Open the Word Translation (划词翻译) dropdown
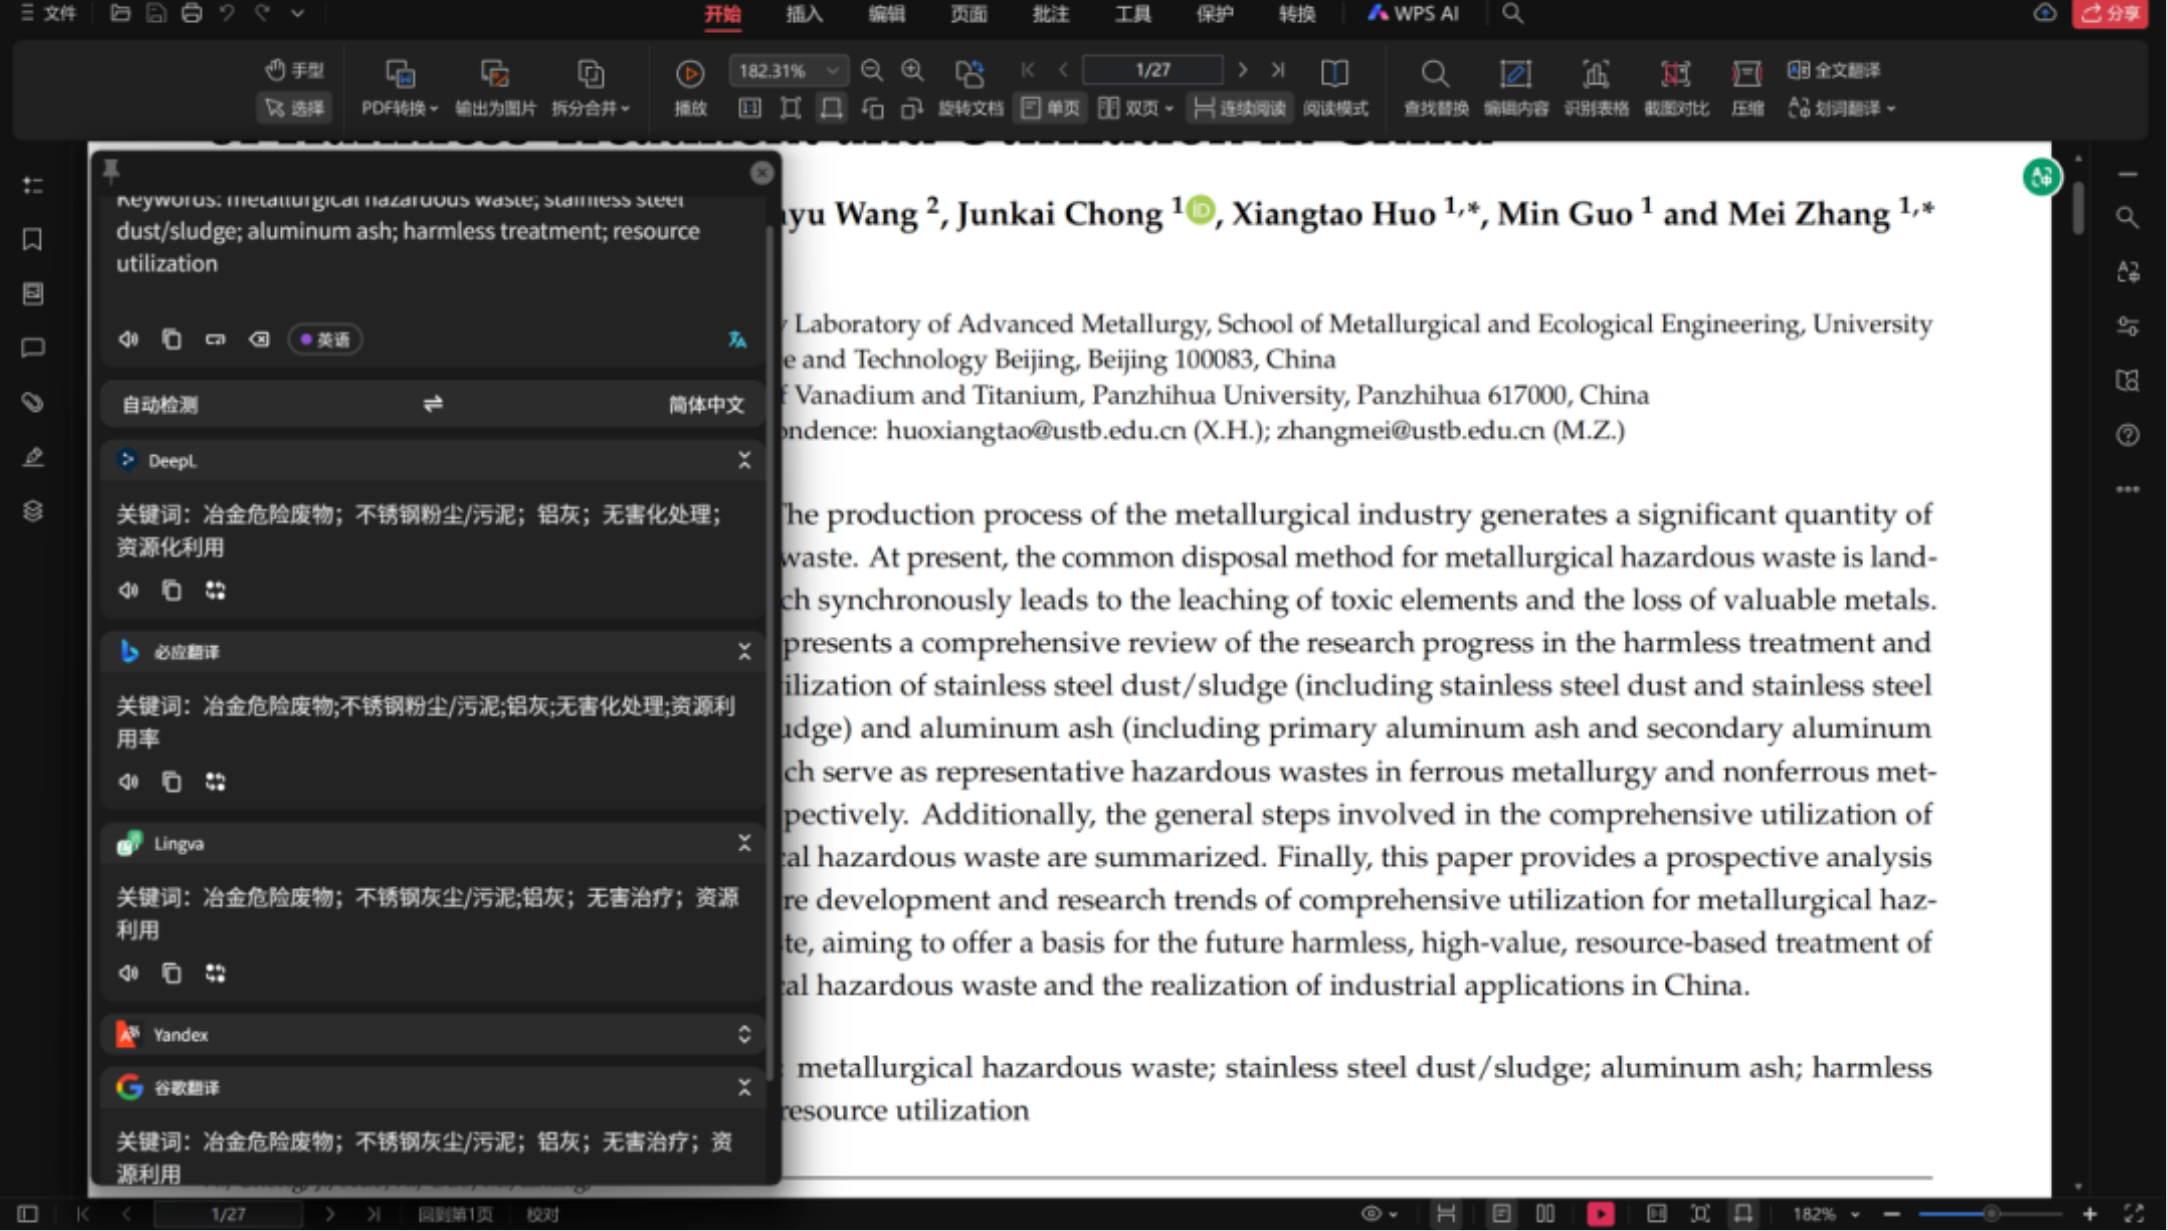The image size is (2168, 1231). point(1842,108)
